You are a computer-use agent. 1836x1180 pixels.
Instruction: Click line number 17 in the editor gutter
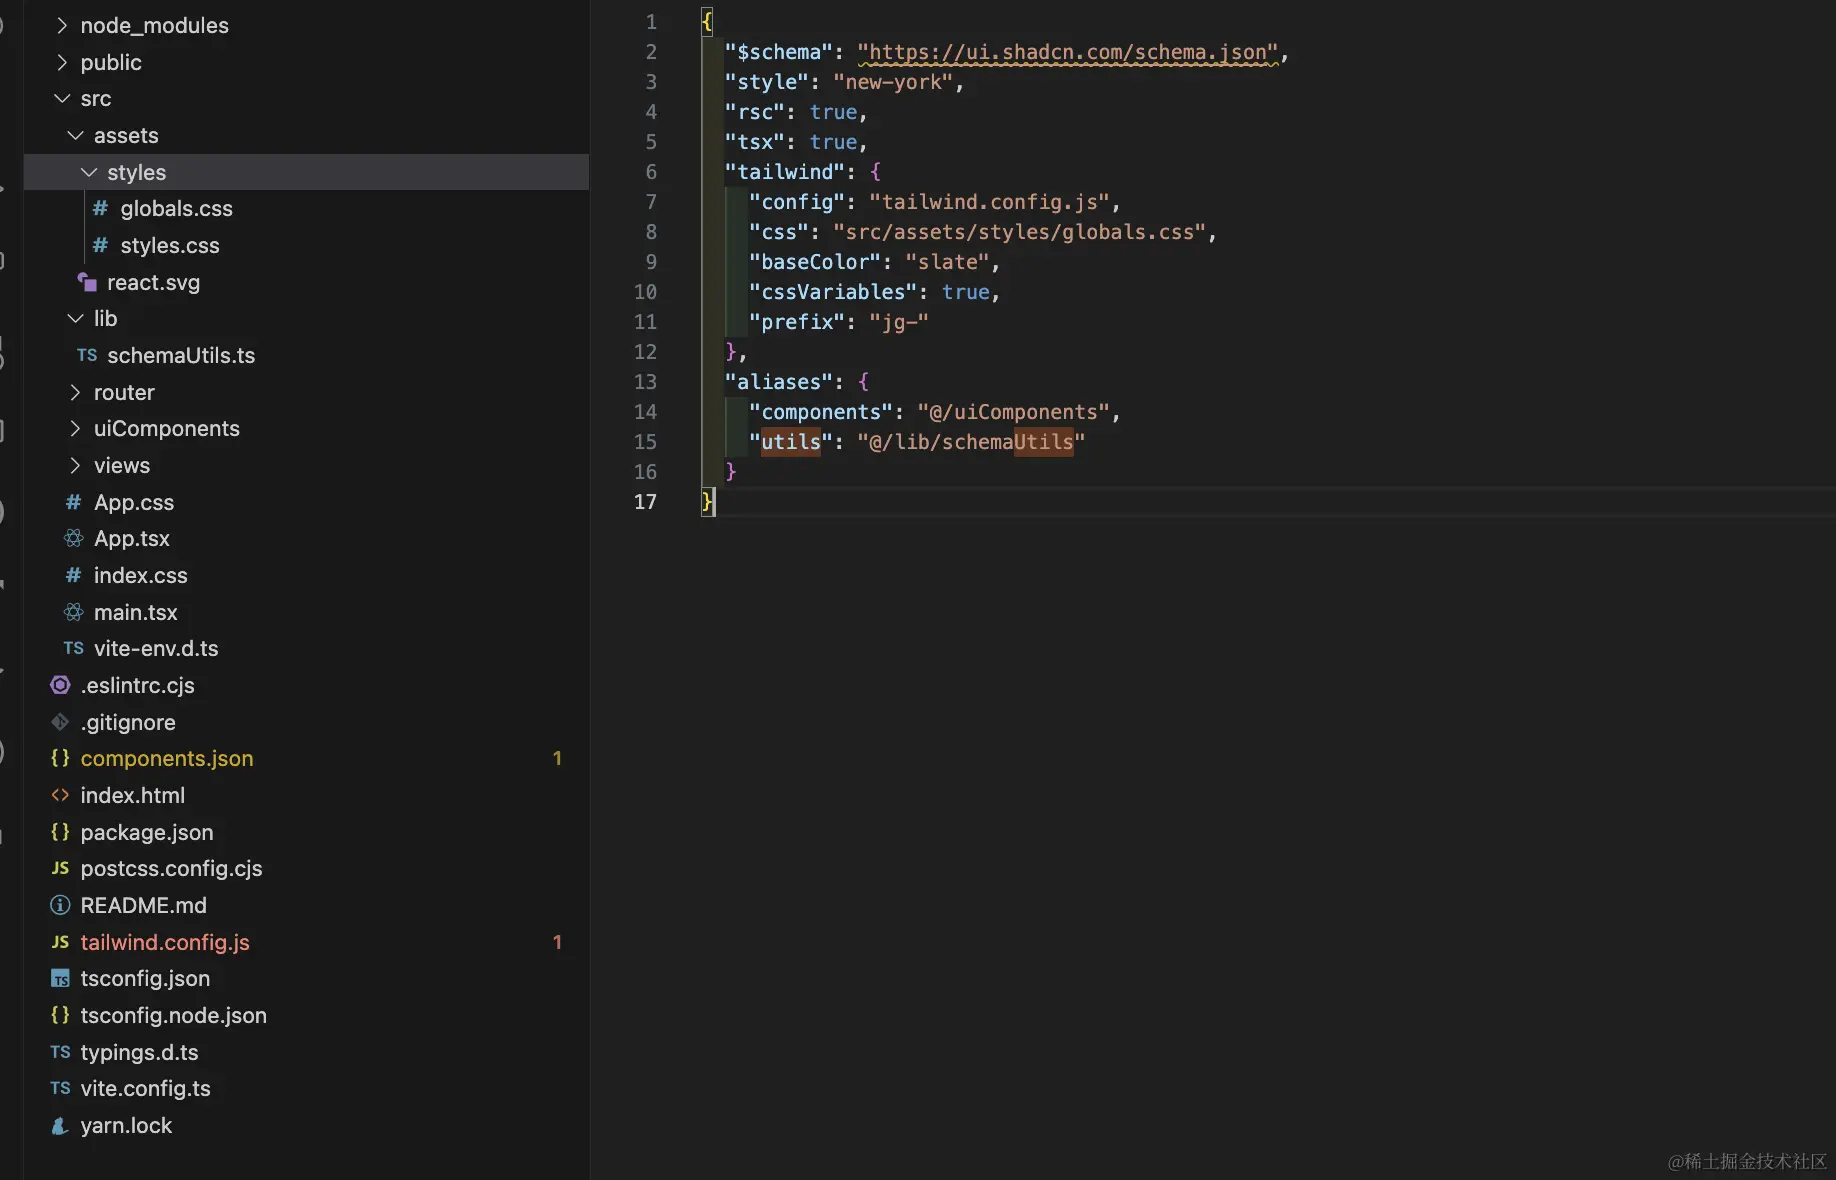coord(645,502)
